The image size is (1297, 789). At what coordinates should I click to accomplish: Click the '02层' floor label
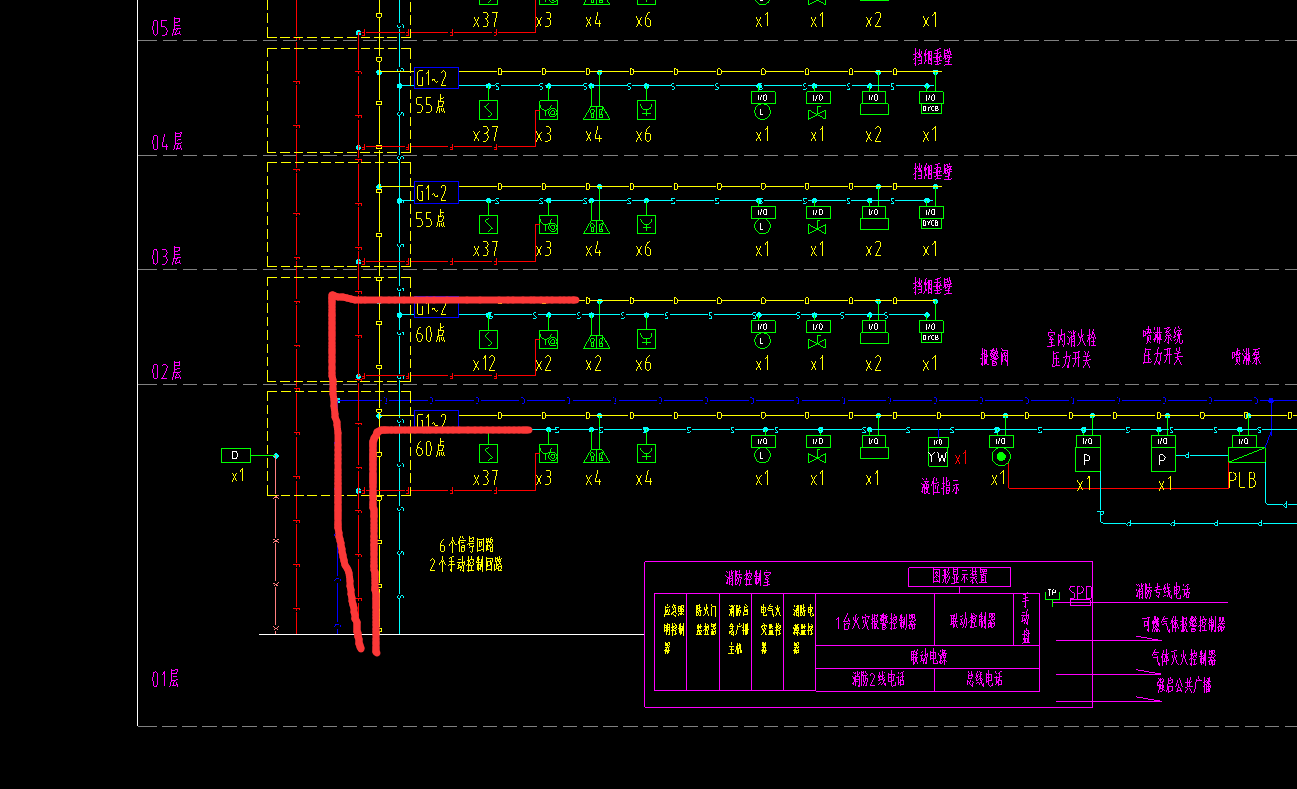pos(166,372)
